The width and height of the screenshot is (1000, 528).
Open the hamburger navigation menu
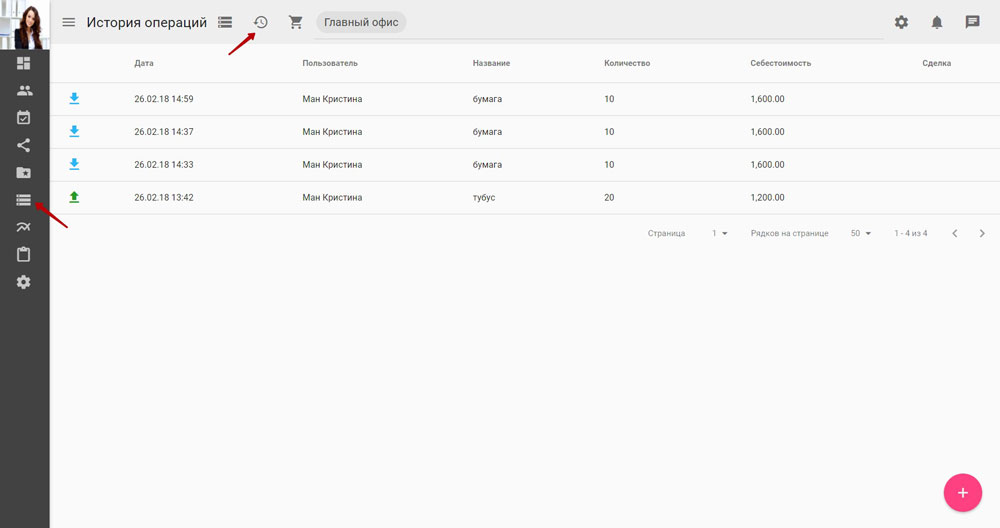(68, 22)
